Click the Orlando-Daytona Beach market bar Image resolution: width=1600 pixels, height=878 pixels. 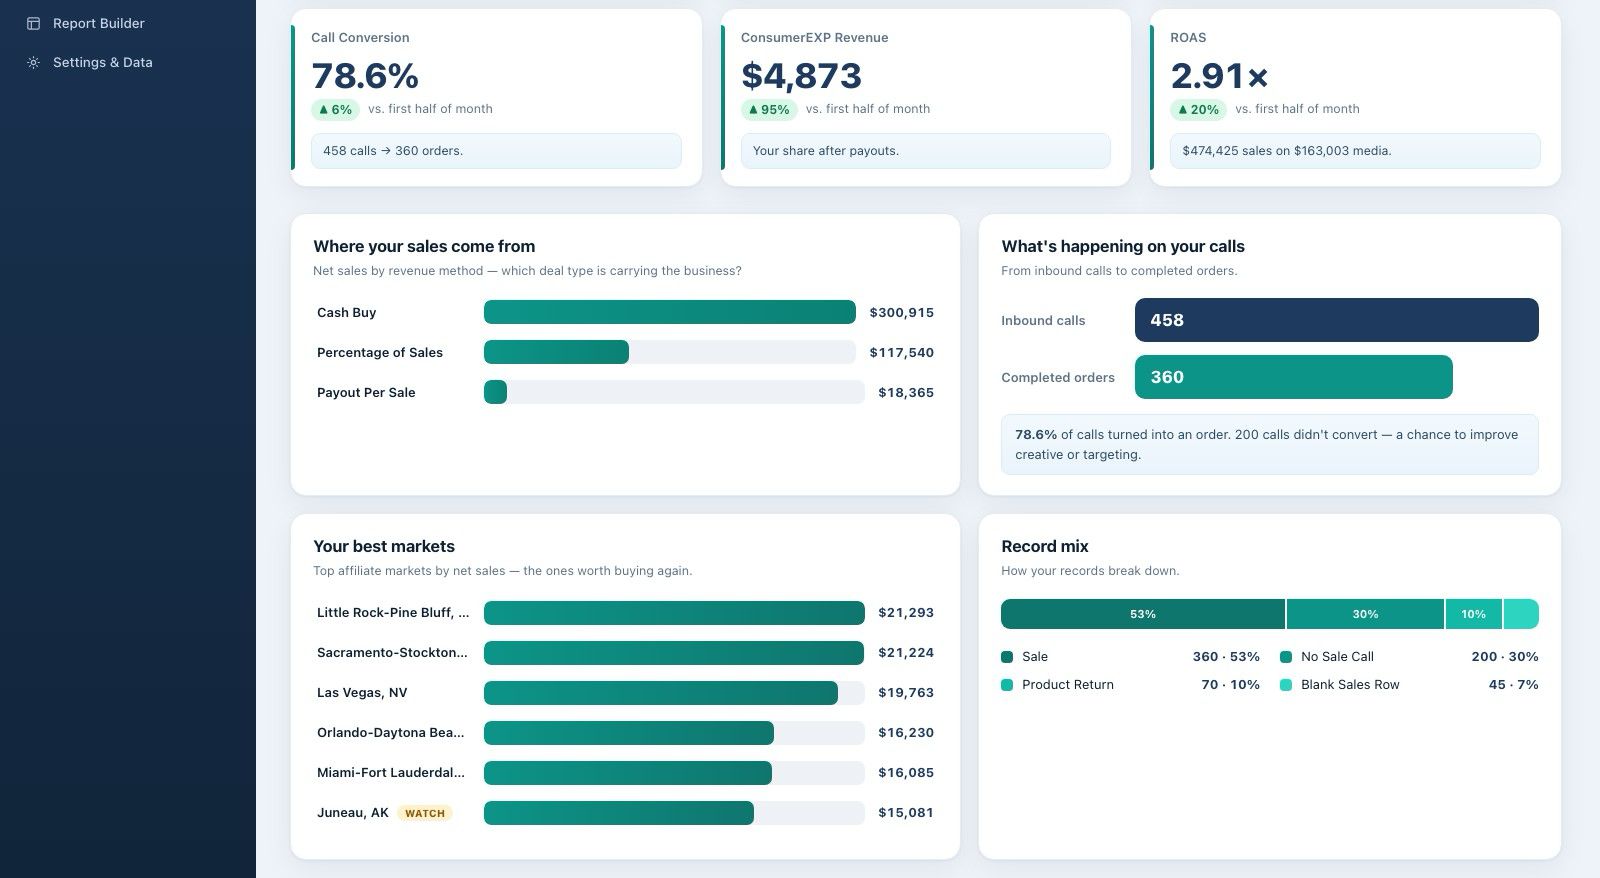pyautogui.click(x=629, y=733)
